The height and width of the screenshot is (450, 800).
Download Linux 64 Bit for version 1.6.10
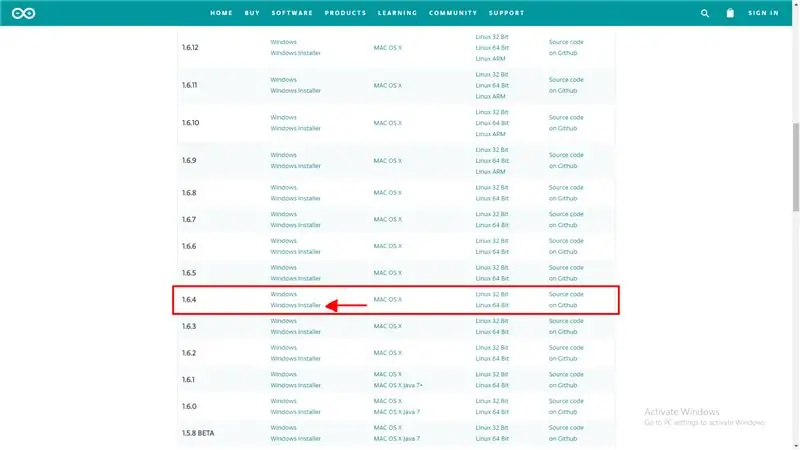[492, 123]
